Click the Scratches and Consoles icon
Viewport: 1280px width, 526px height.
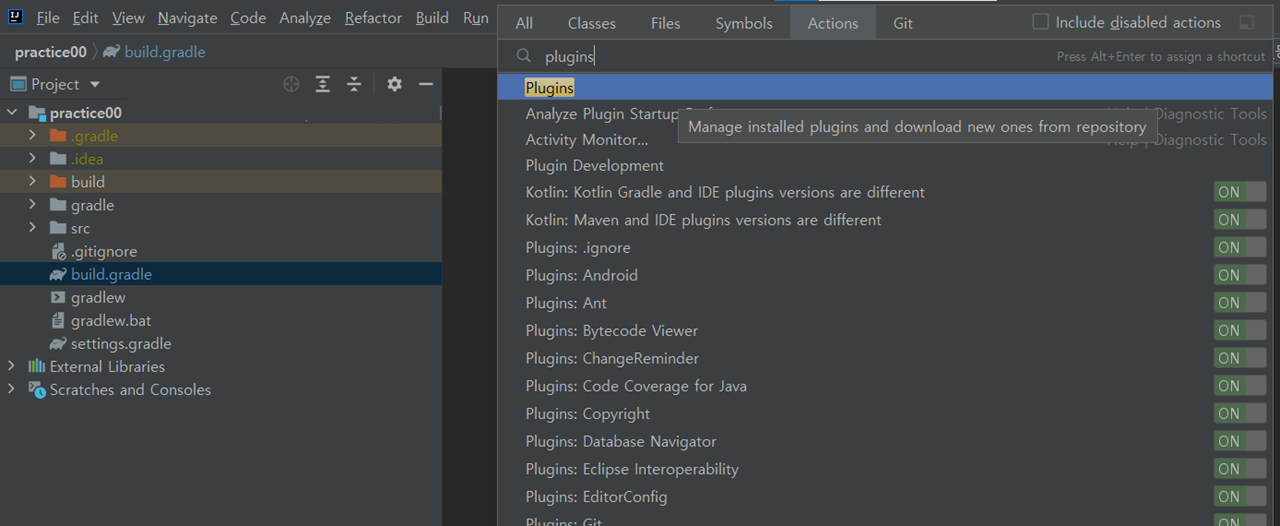pos(37,390)
